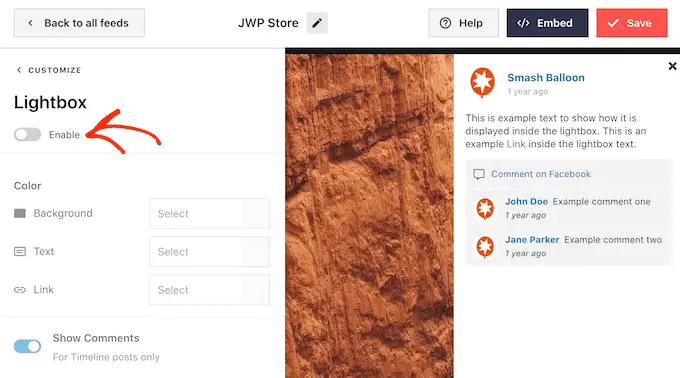Click the lightbox rock image preview
Screen dimensions: 680x378
(x=369, y=216)
